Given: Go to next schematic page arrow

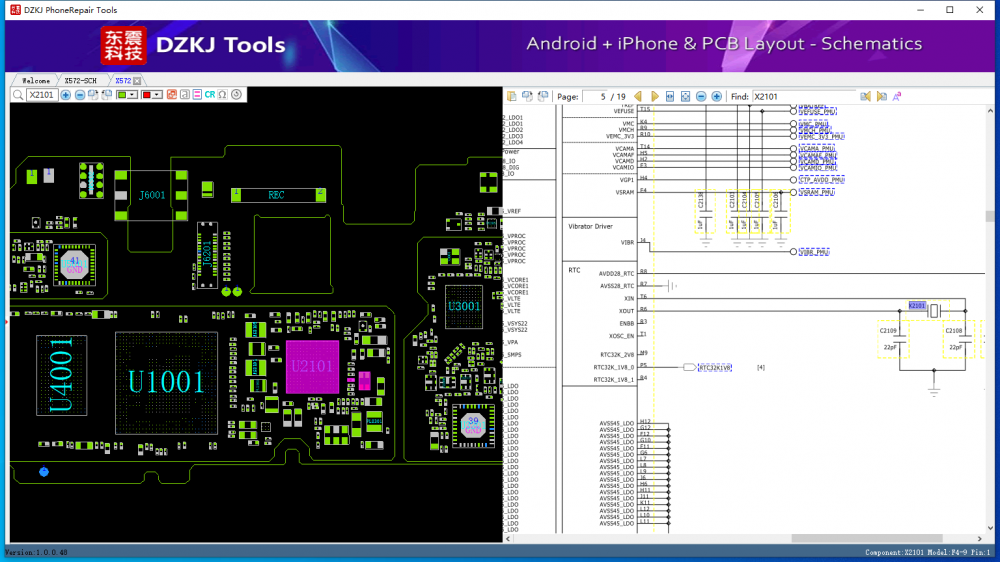Looking at the screenshot, I should point(655,97).
